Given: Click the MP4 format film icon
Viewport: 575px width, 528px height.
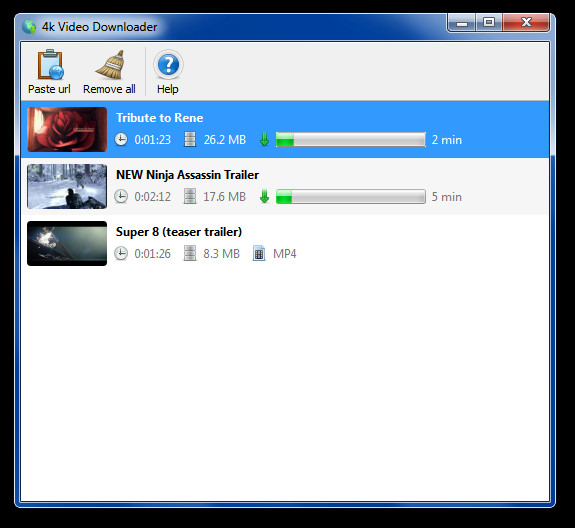Looking at the screenshot, I should 259,253.
